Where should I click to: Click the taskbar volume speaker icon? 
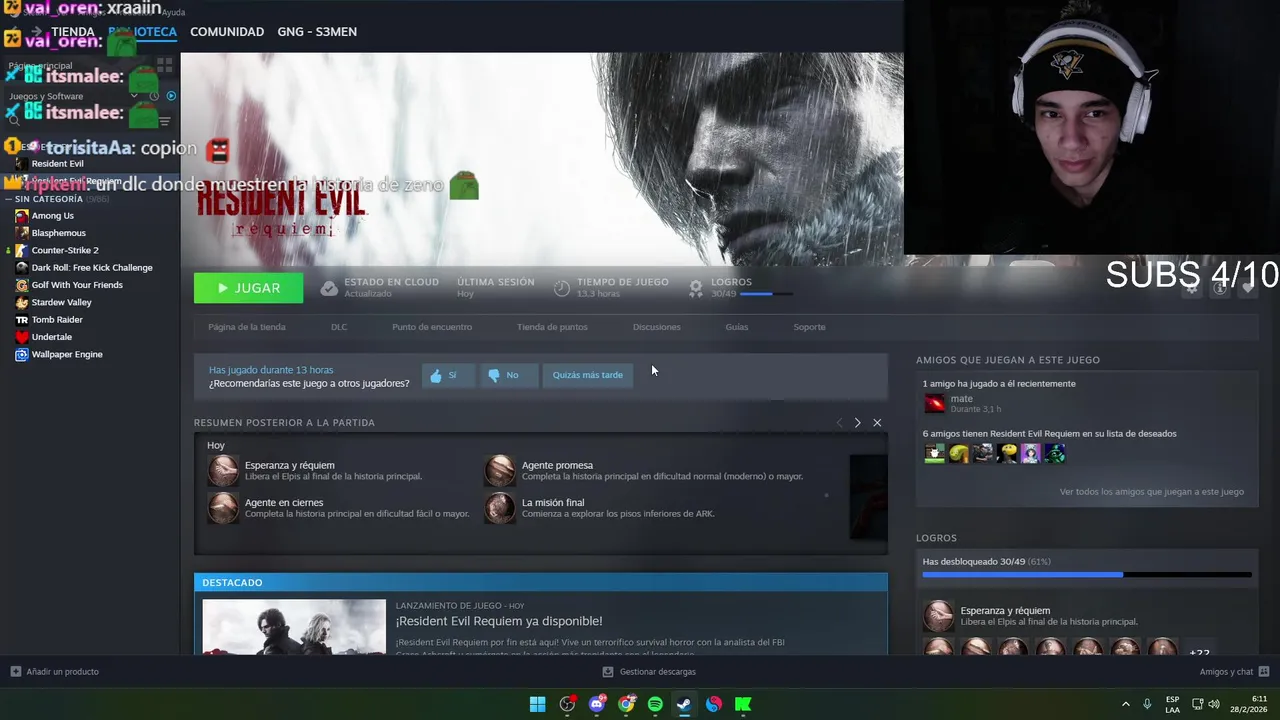[x=1214, y=704]
